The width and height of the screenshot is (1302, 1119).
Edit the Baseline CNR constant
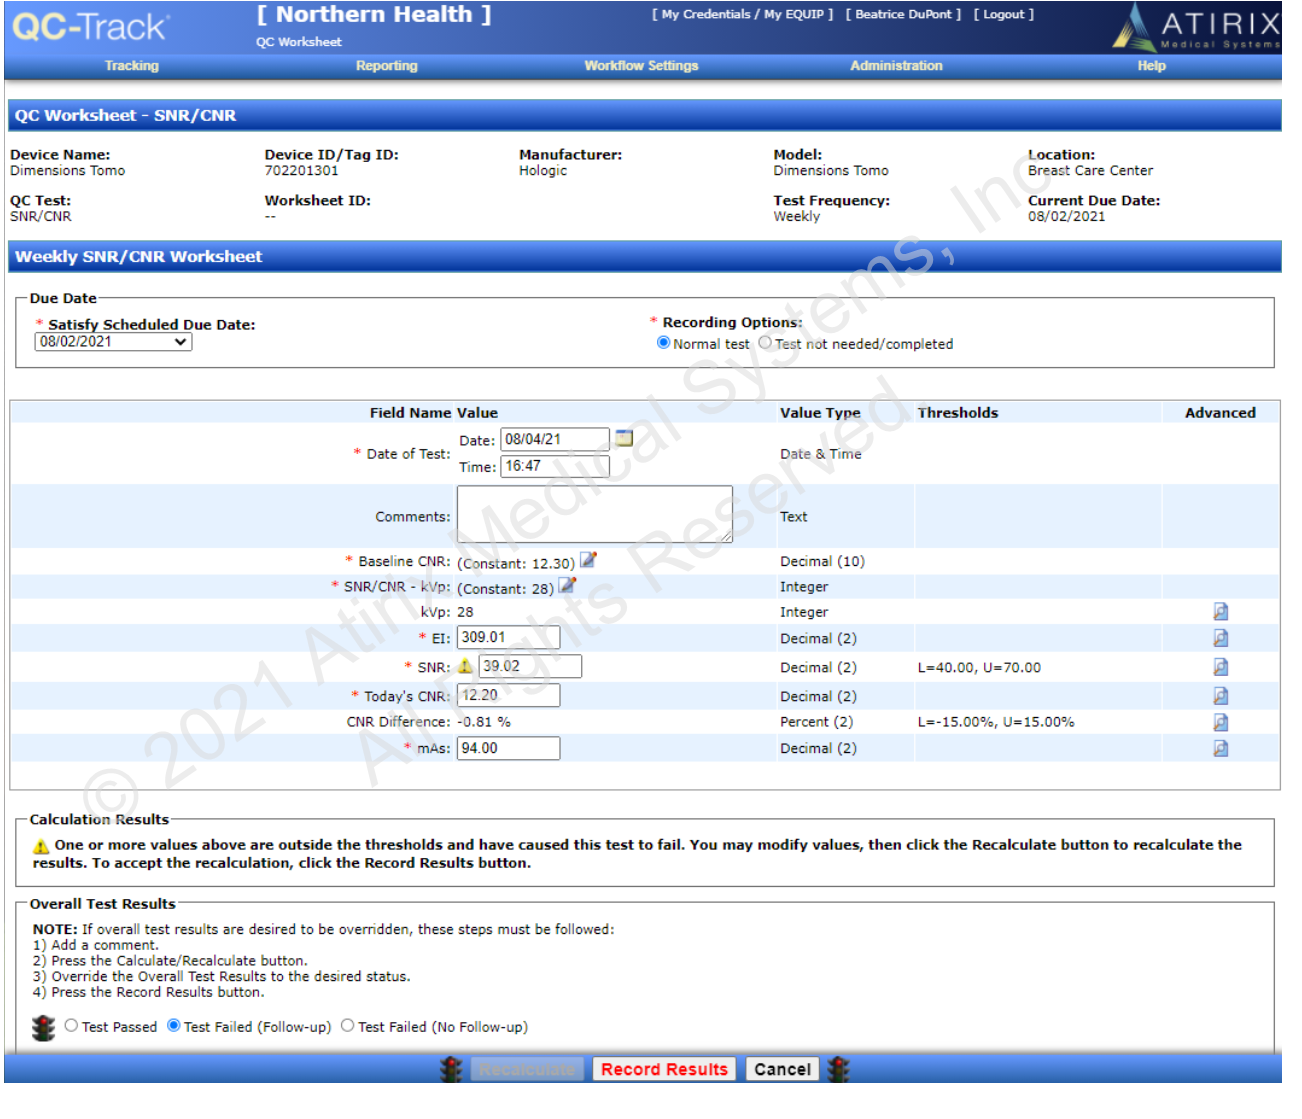(588, 560)
